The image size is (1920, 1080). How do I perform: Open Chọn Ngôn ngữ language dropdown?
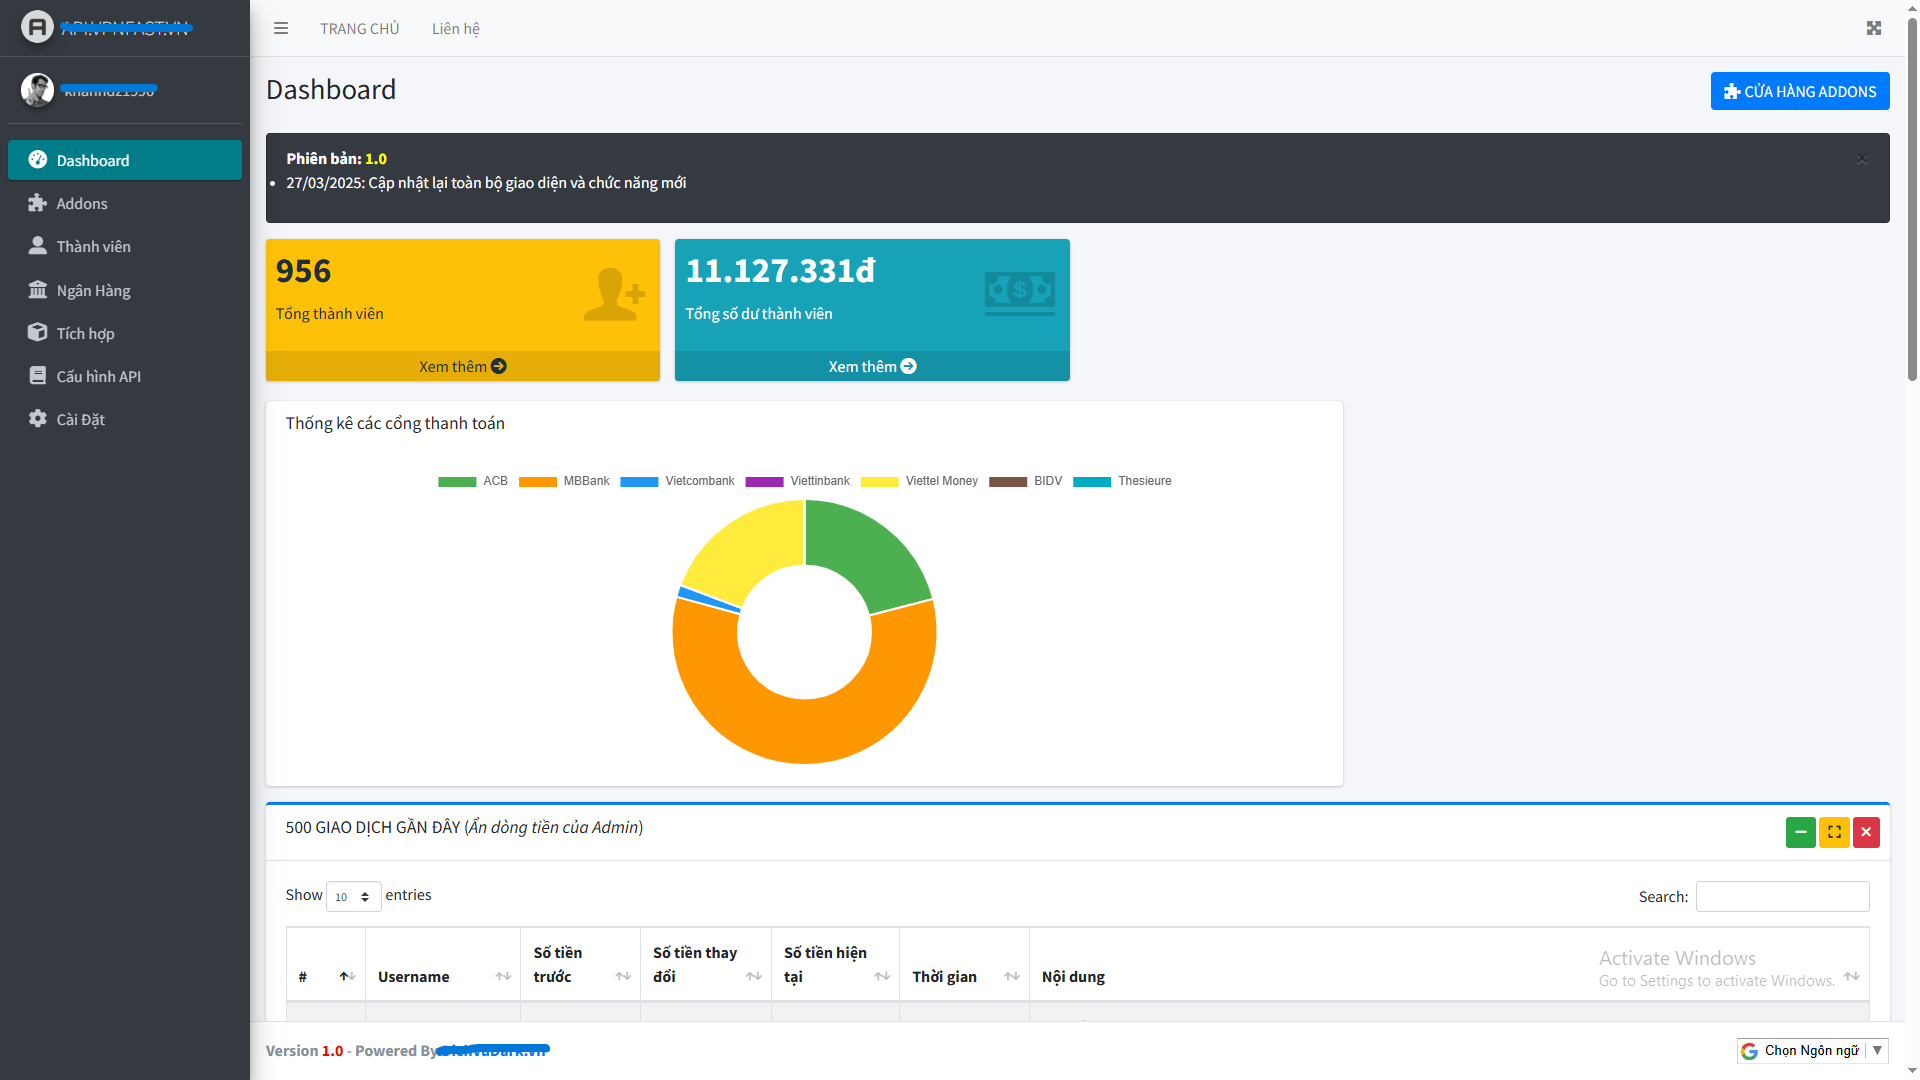1812,1050
